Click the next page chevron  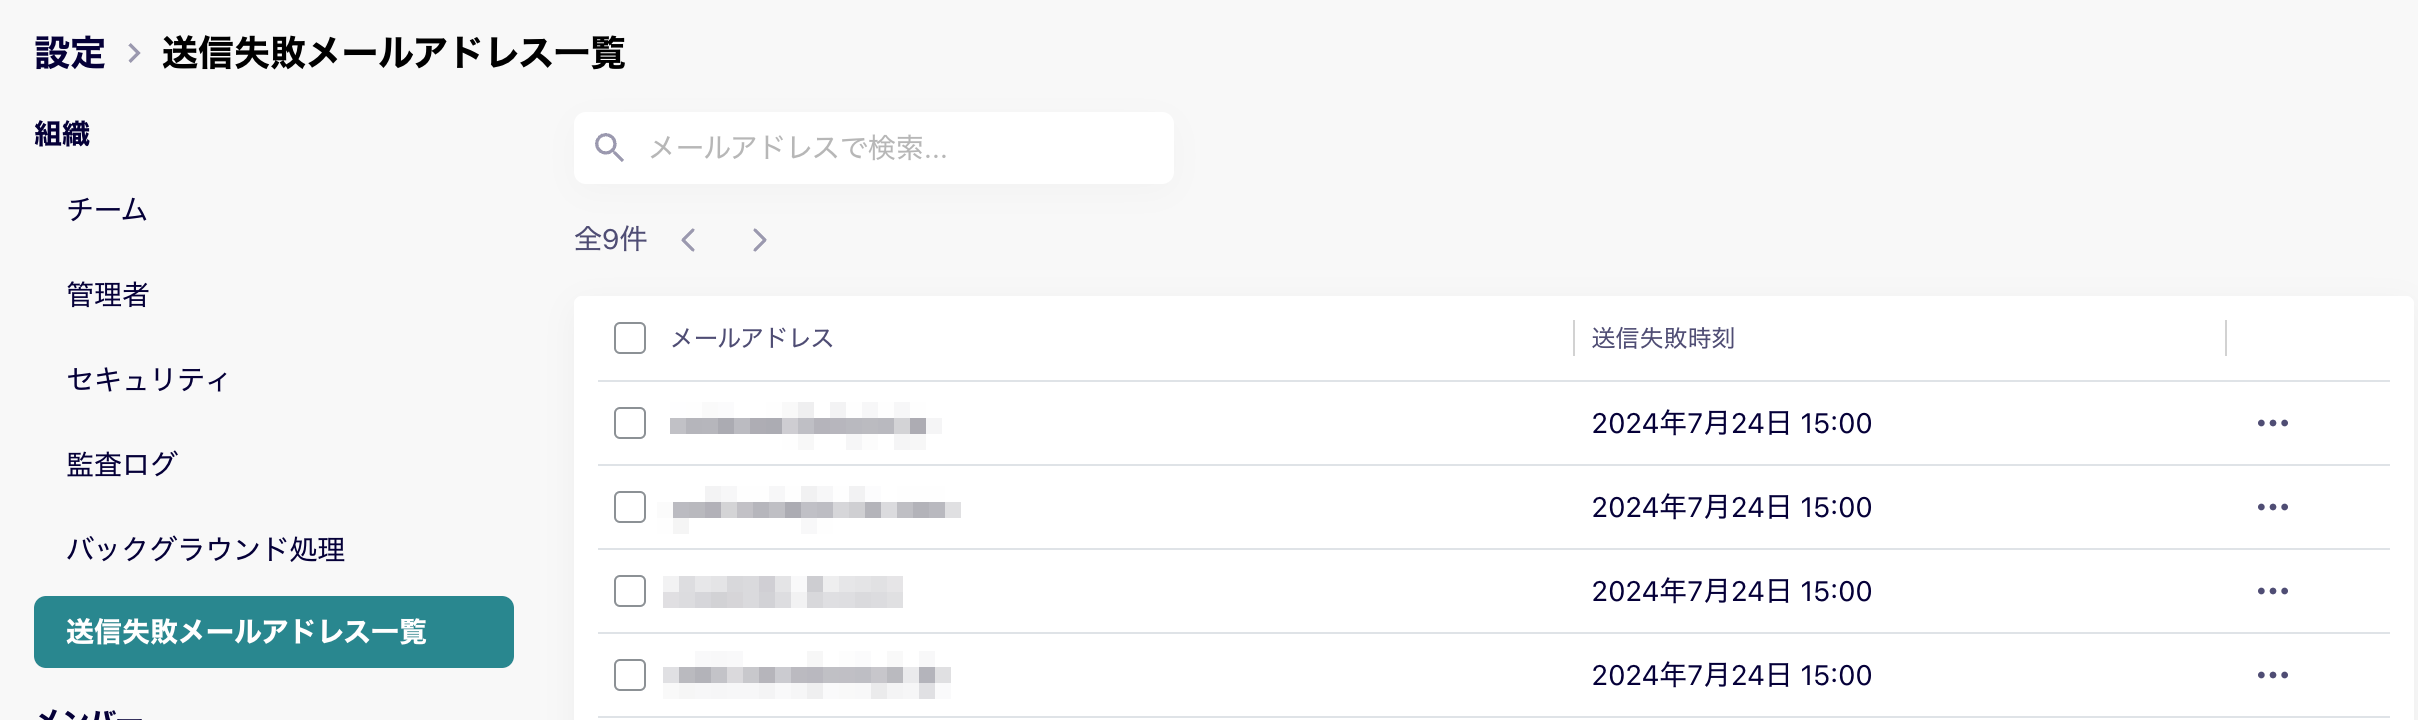pos(759,240)
